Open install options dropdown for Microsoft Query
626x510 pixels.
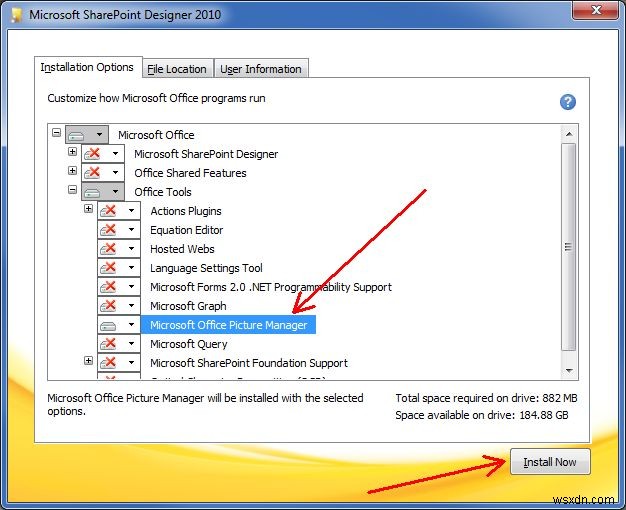131,343
